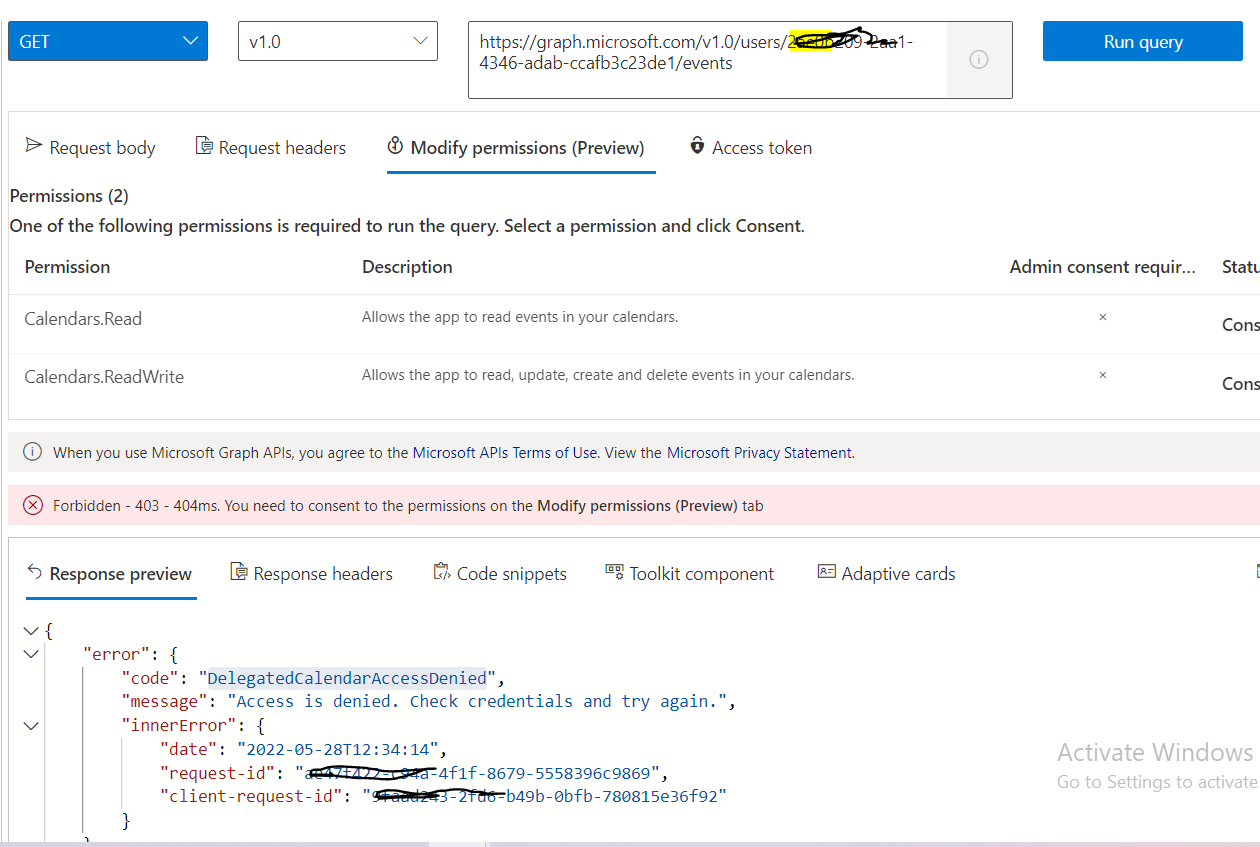Select the Calendars.Read permission row

click(83, 318)
